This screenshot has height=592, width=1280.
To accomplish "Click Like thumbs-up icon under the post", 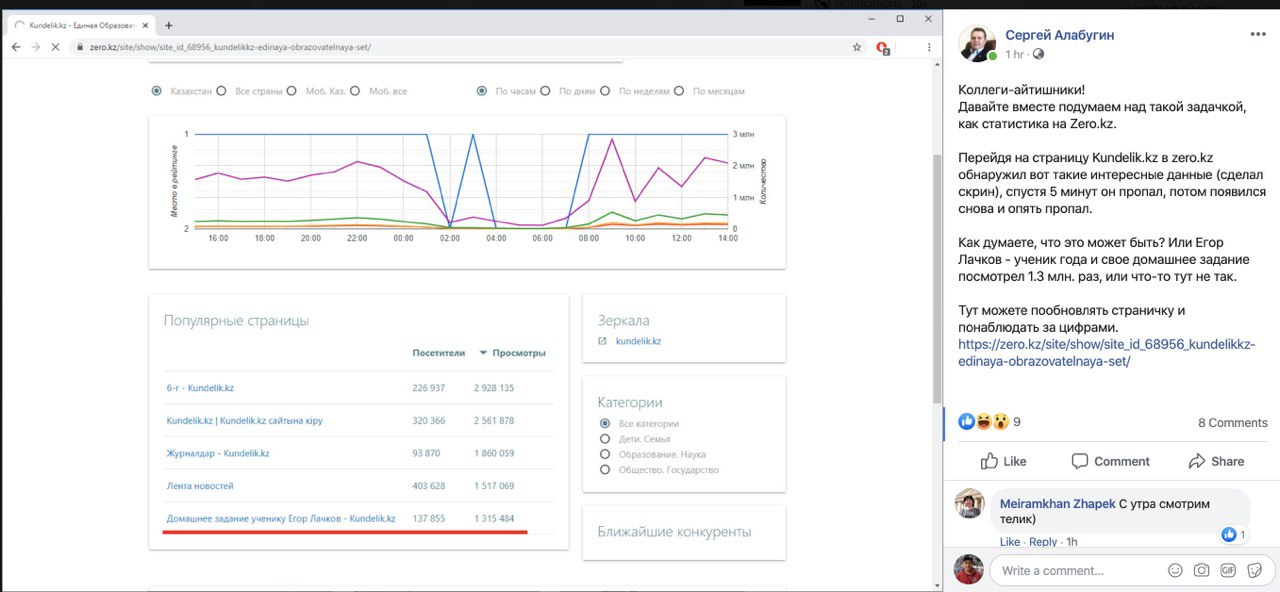I will click(x=989, y=461).
